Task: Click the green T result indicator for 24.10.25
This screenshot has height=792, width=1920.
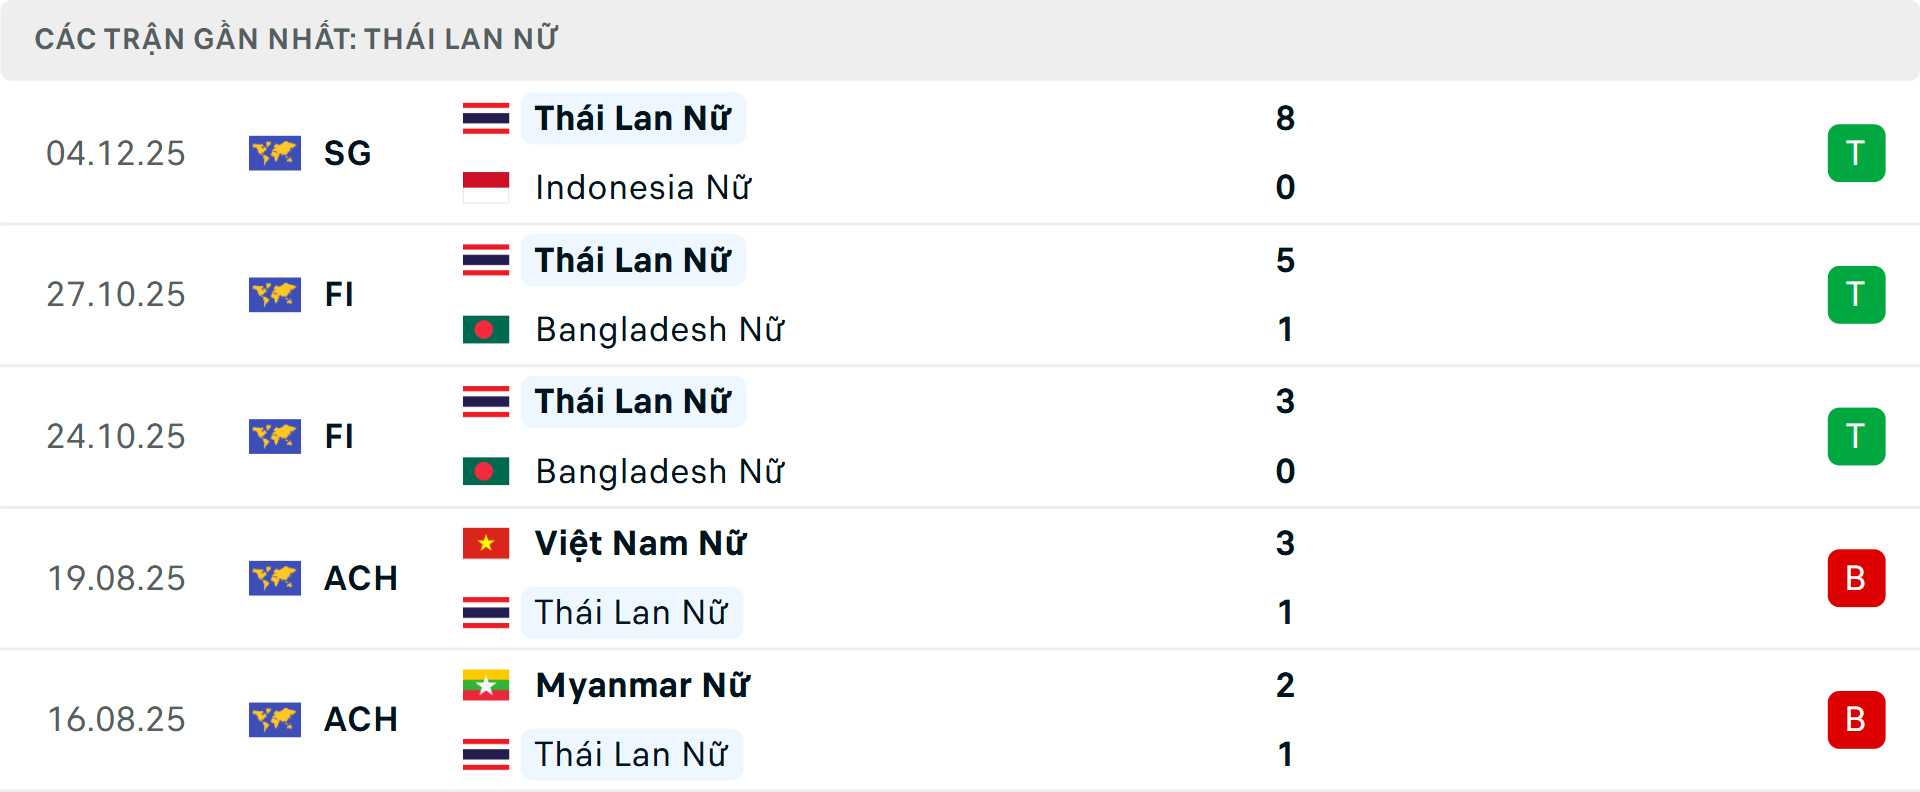Action: 1856,436
